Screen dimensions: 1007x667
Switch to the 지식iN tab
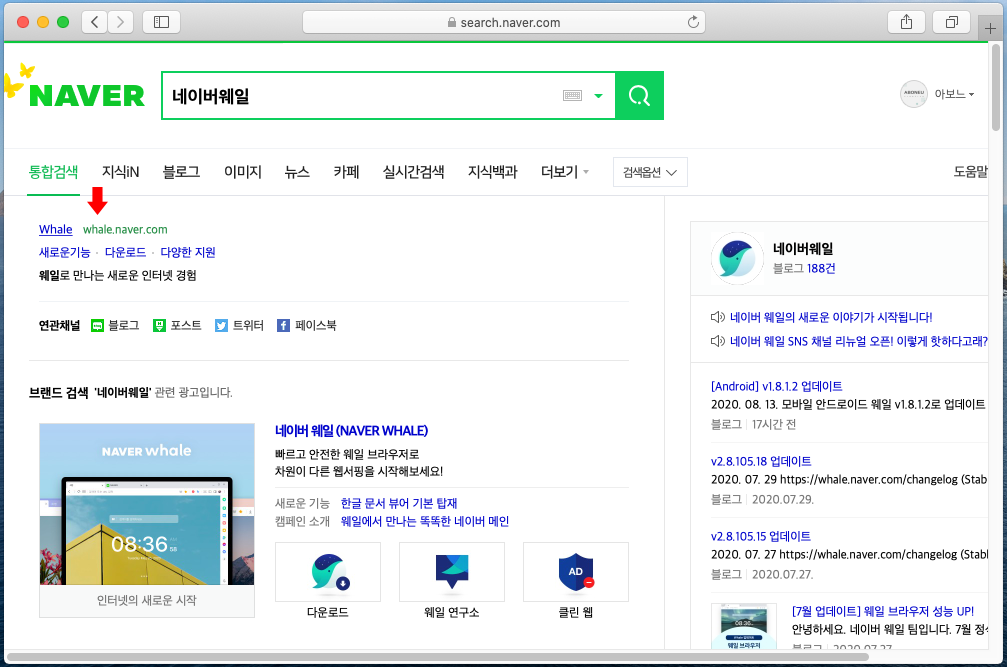click(x=120, y=171)
